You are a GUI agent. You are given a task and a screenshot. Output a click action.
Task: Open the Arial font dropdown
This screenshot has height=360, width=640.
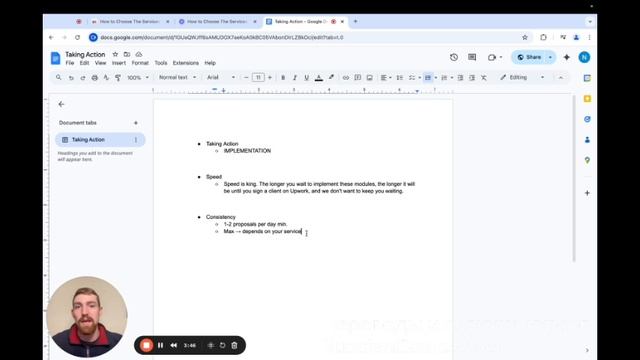click(221, 78)
